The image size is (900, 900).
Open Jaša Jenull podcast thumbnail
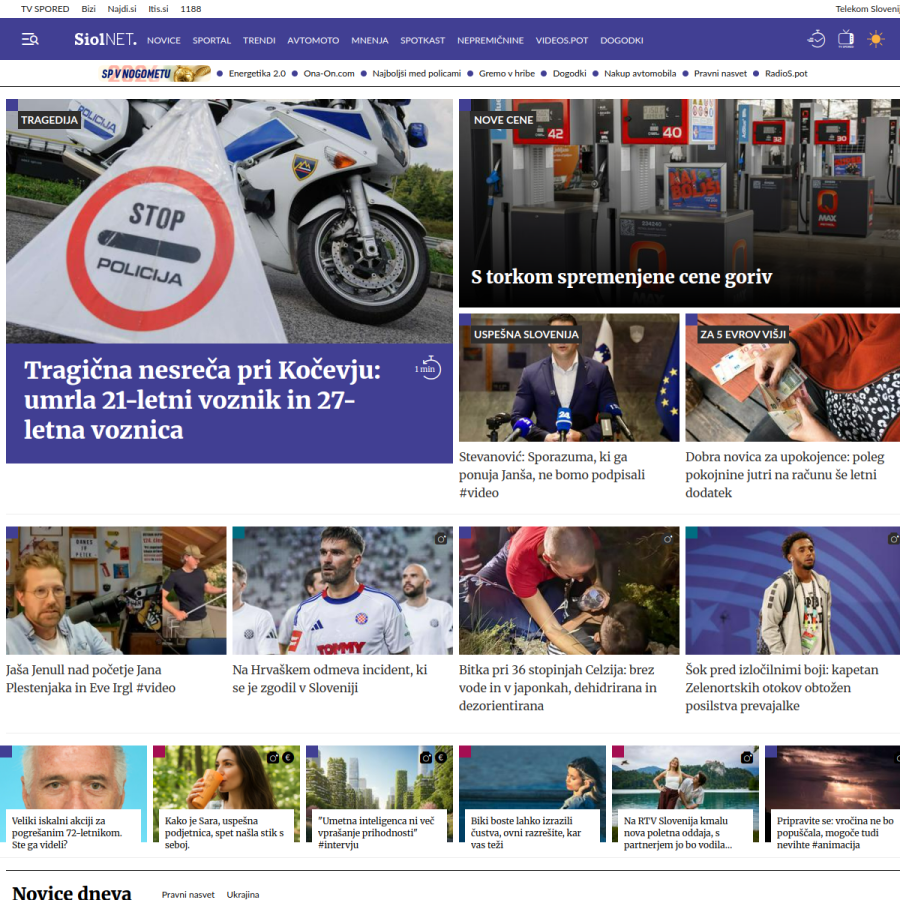pyautogui.click(x=116, y=591)
